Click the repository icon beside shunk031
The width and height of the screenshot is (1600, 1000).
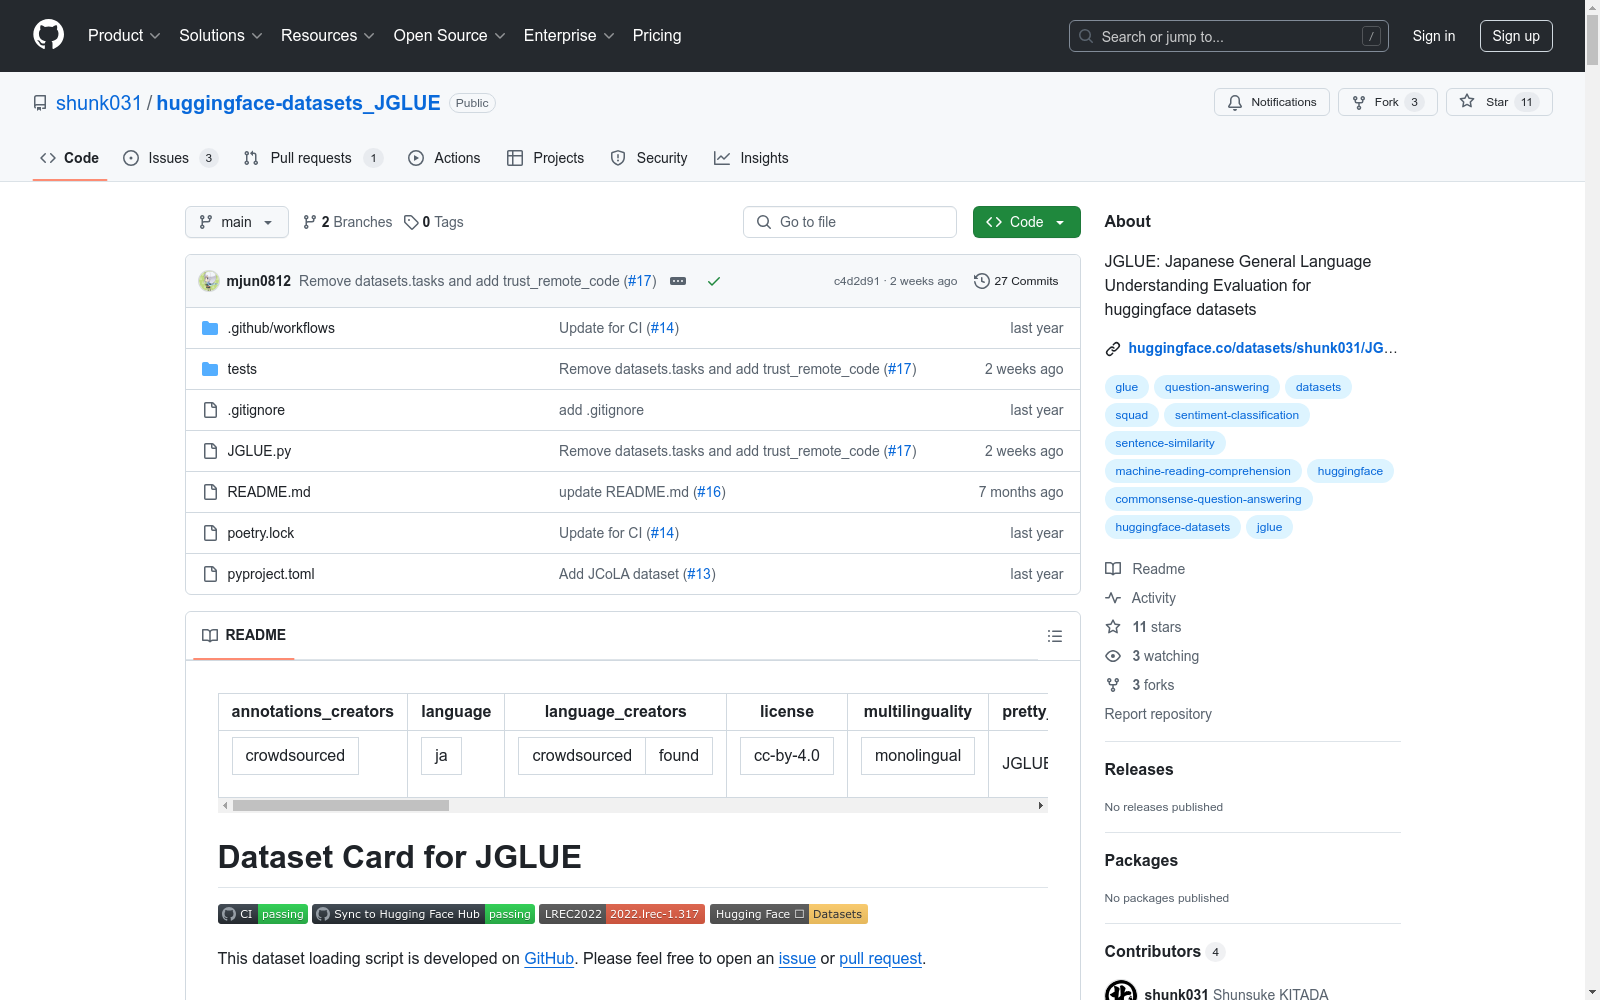40,103
